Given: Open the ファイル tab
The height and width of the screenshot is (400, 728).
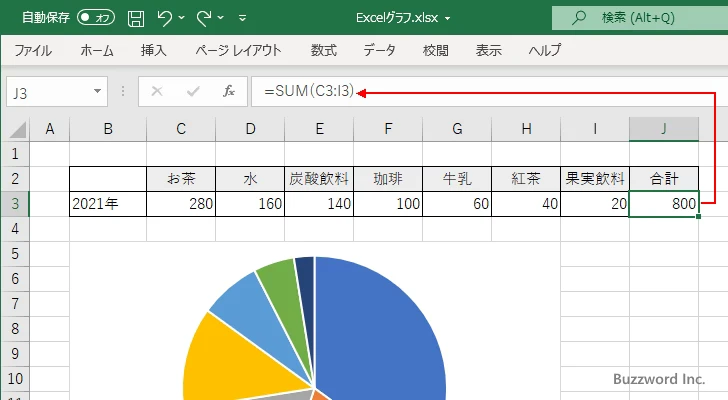Looking at the screenshot, I should [33, 50].
